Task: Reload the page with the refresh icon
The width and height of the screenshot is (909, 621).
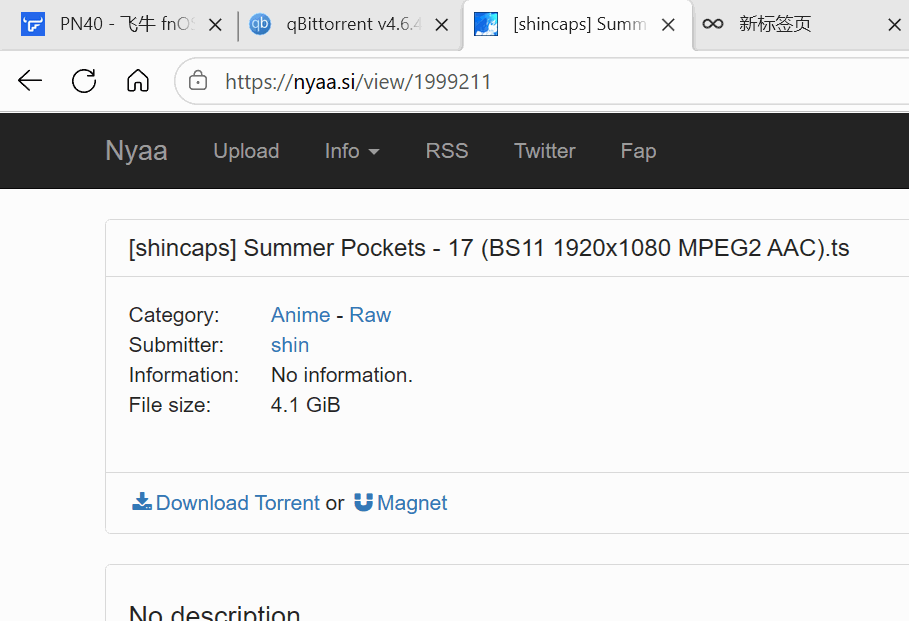Action: (x=84, y=81)
